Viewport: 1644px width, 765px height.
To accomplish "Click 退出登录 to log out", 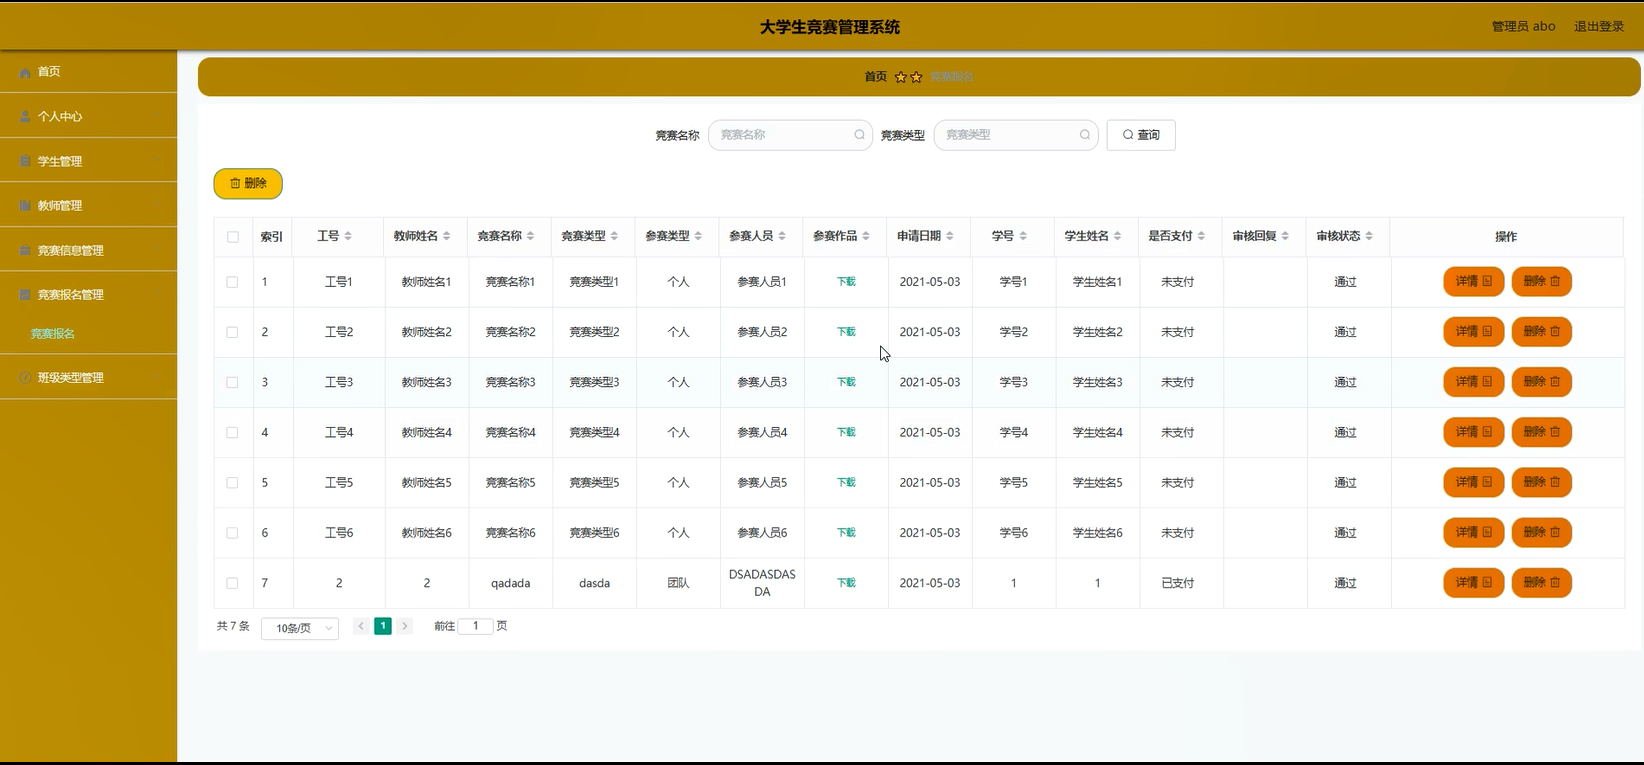I will (1598, 27).
